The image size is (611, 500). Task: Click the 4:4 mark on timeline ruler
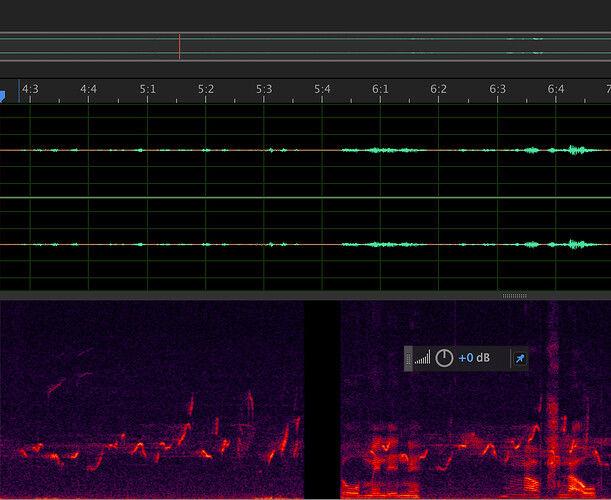tap(89, 89)
